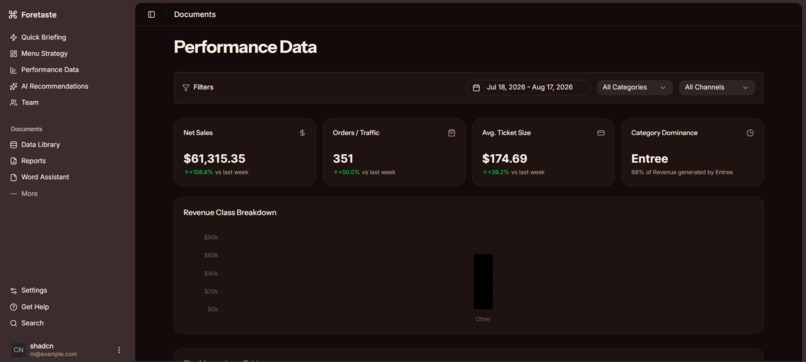806x362 pixels.
Task: Click the Quick Briefing lightning icon
Action: [13, 38]
